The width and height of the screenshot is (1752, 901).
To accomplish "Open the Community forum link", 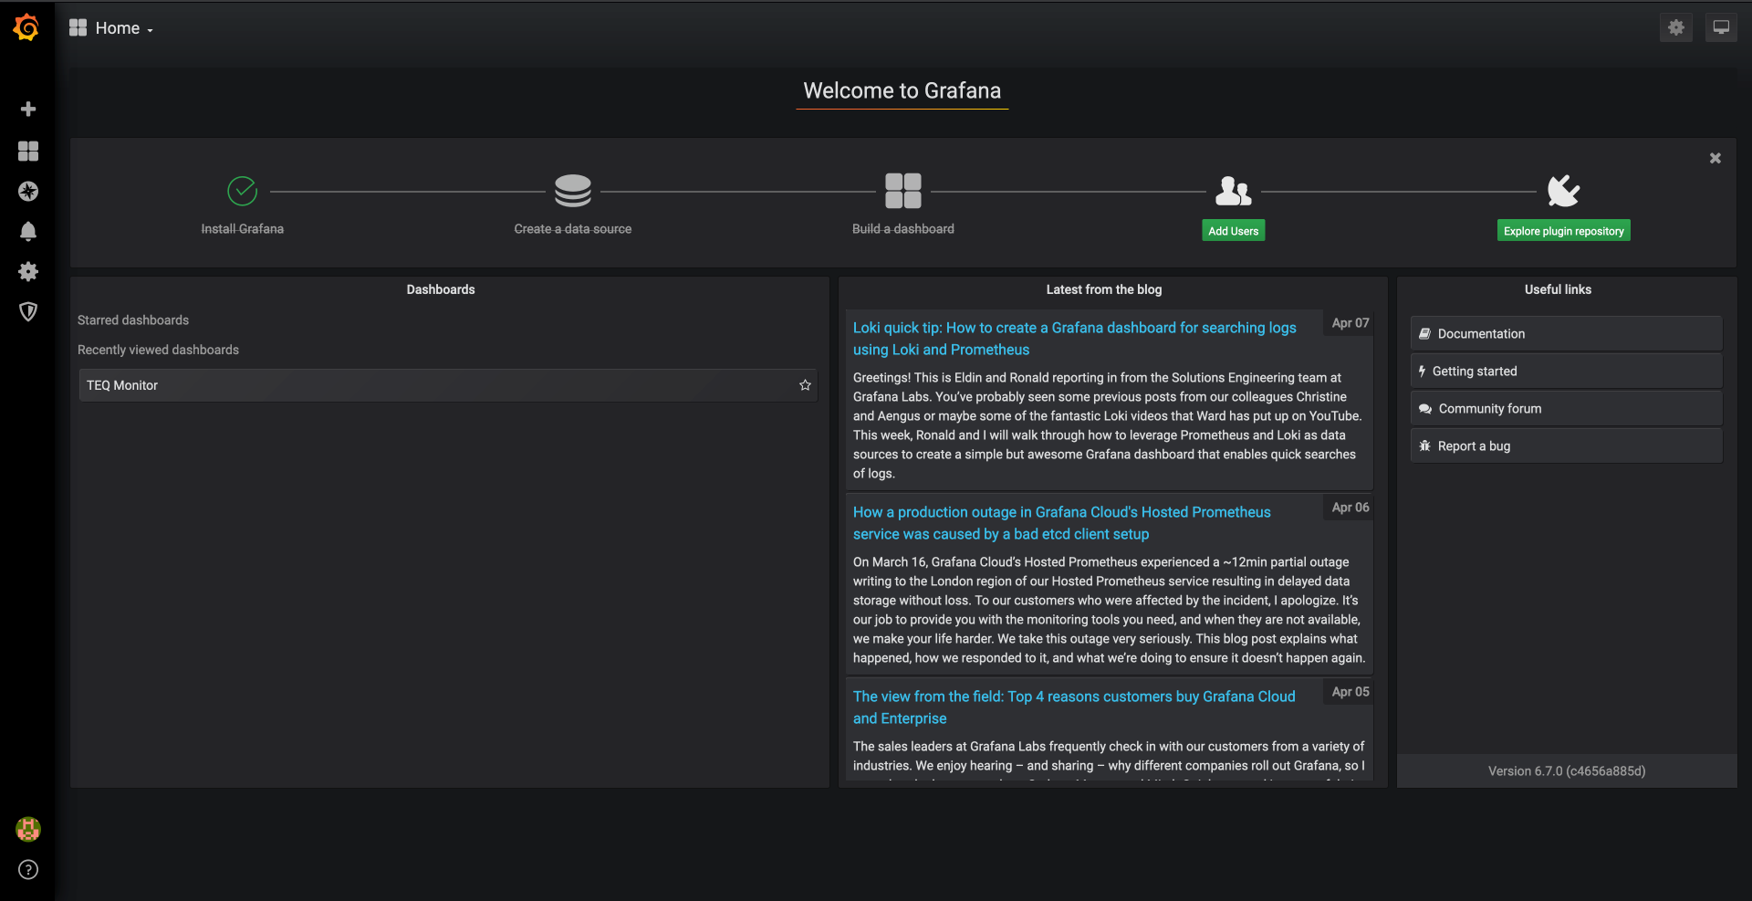I will click(x=1489, y=409).
